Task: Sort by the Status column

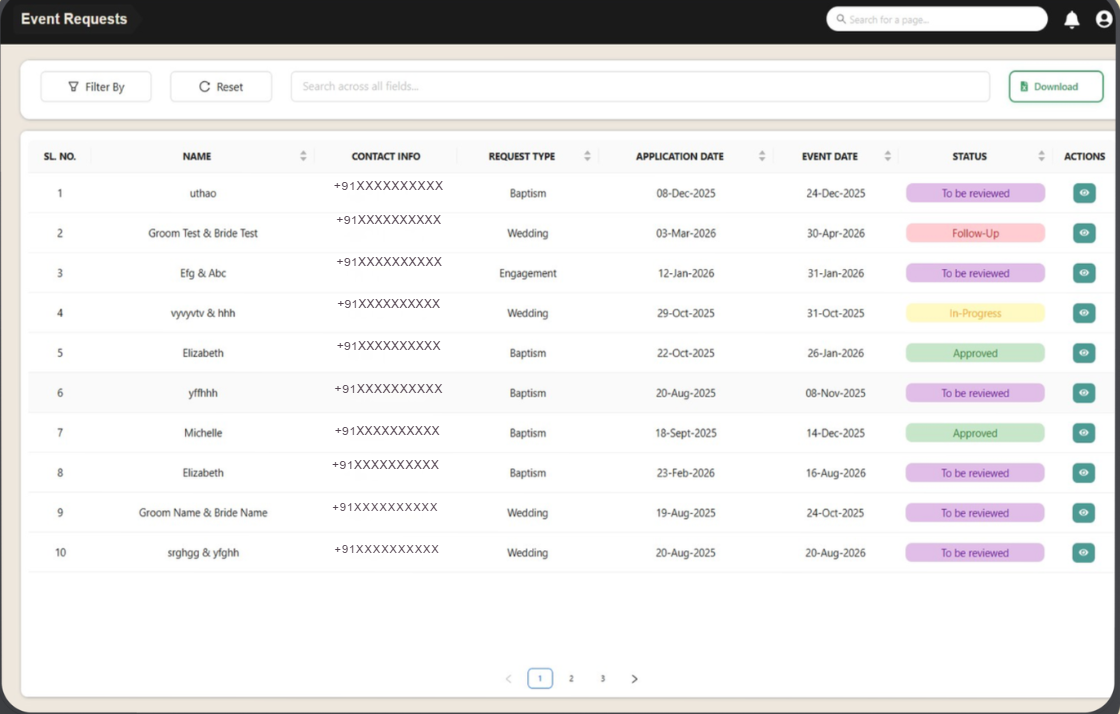Action: 1041,156
